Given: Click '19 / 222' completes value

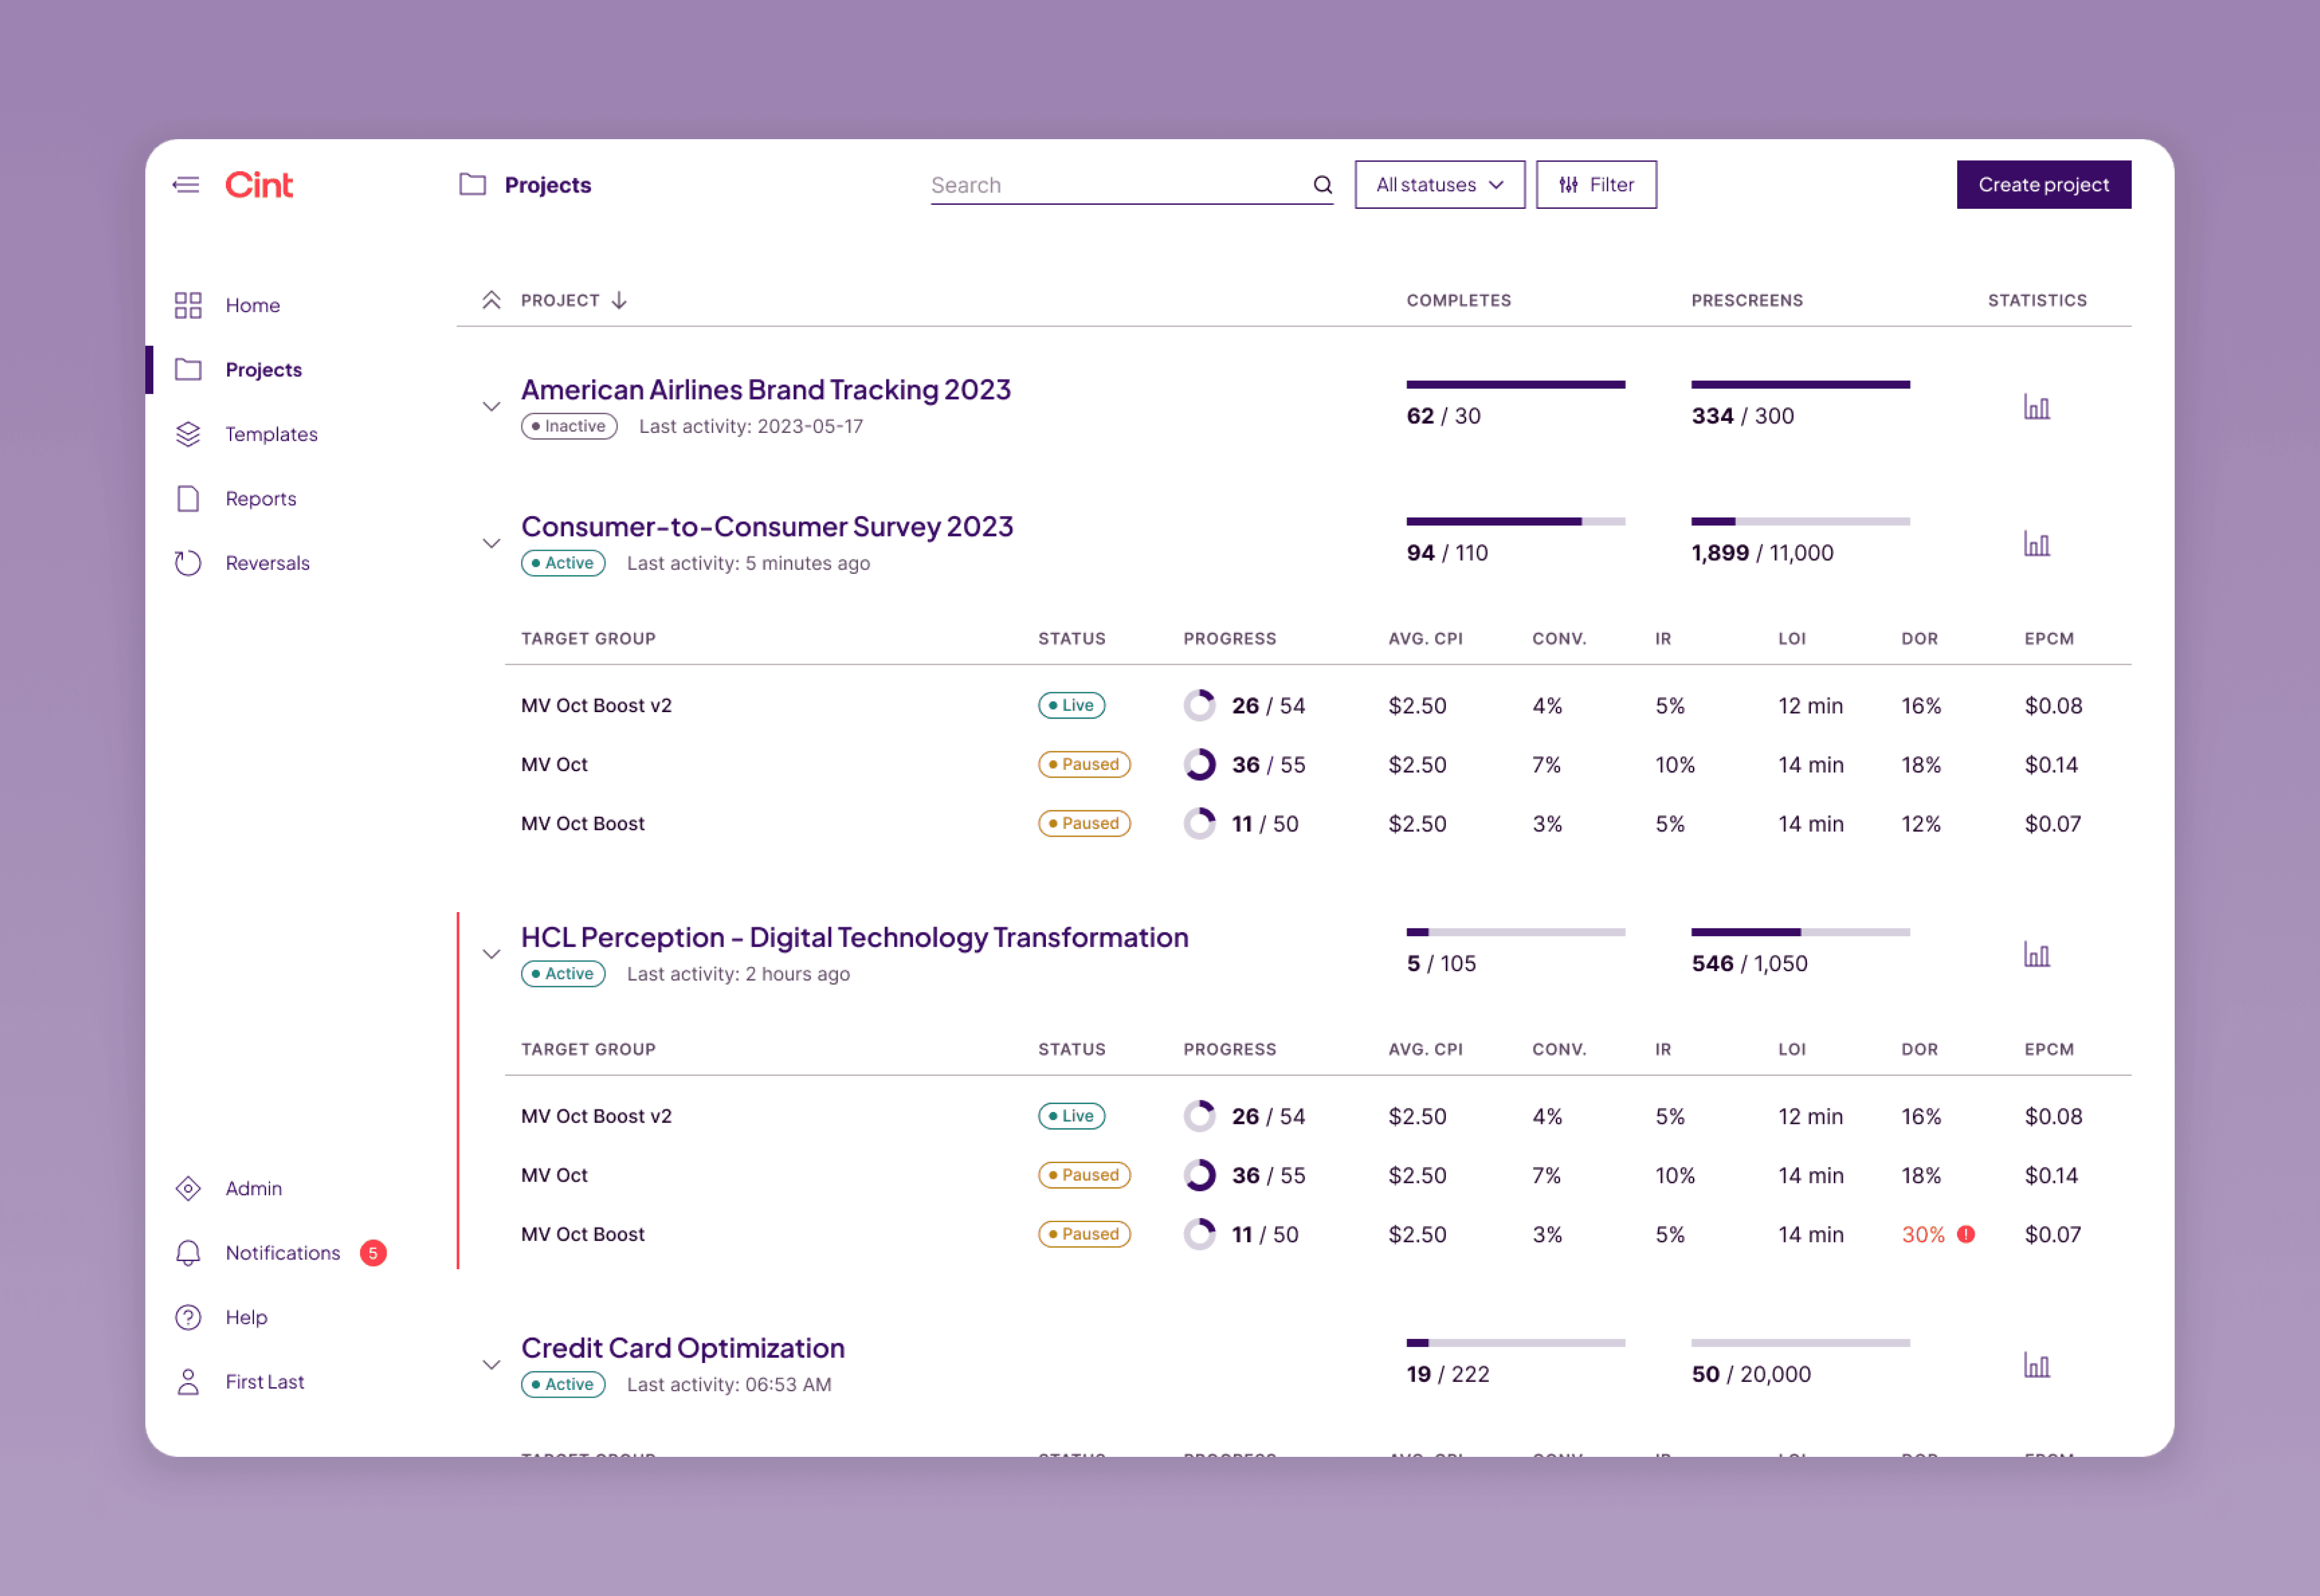Looking at the screenshot, I should [x=1448, y=1375].
